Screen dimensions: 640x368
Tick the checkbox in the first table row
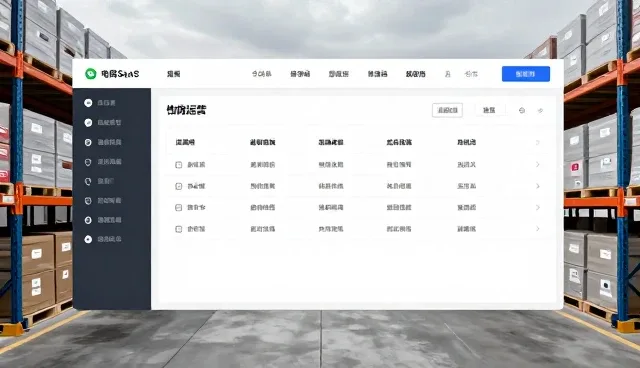(x=178, y=165)
